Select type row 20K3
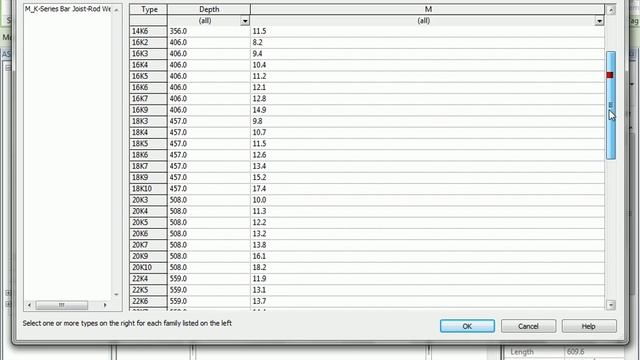Viewport: 640px width, 360px height. pos(367,200)
